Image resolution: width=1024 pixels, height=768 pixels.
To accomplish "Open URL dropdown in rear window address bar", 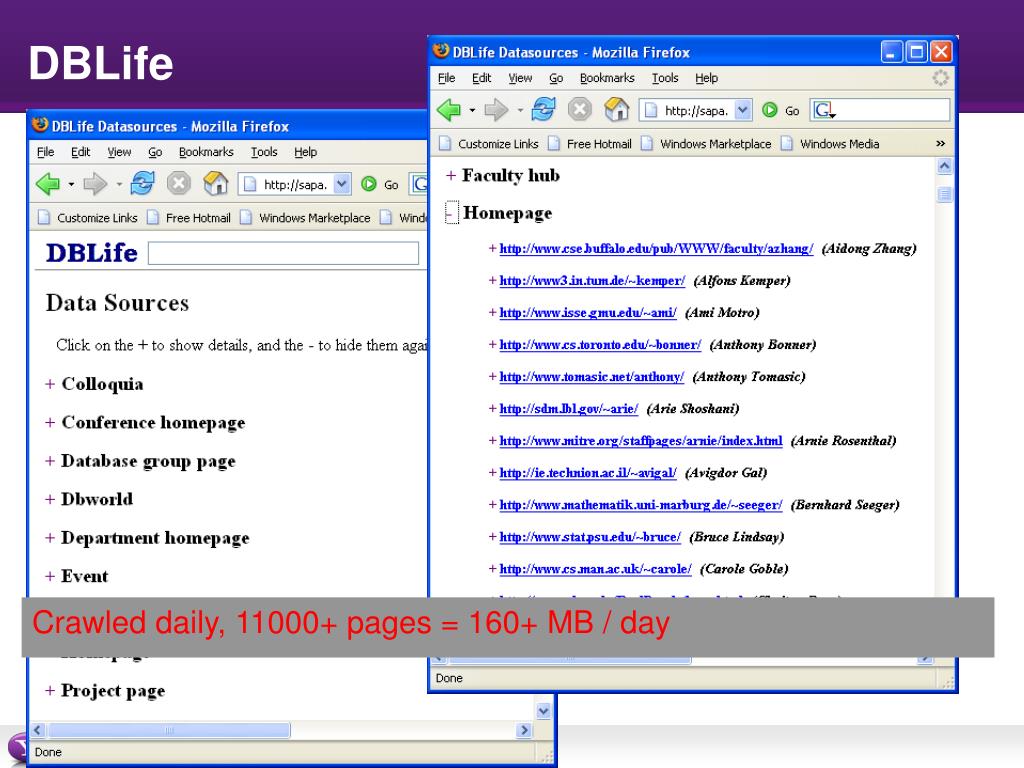I will (342, 184).
